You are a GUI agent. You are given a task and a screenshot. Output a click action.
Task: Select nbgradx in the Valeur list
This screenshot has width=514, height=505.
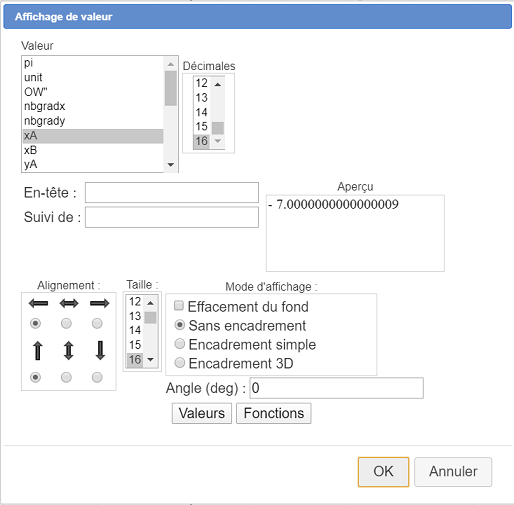[93, 106]
